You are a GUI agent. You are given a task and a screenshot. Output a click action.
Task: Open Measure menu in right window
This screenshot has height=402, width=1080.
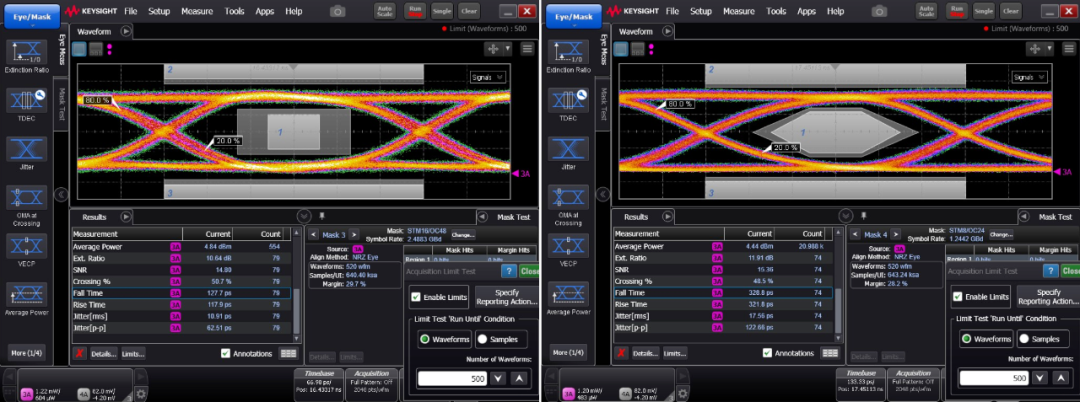pos(739,11)
